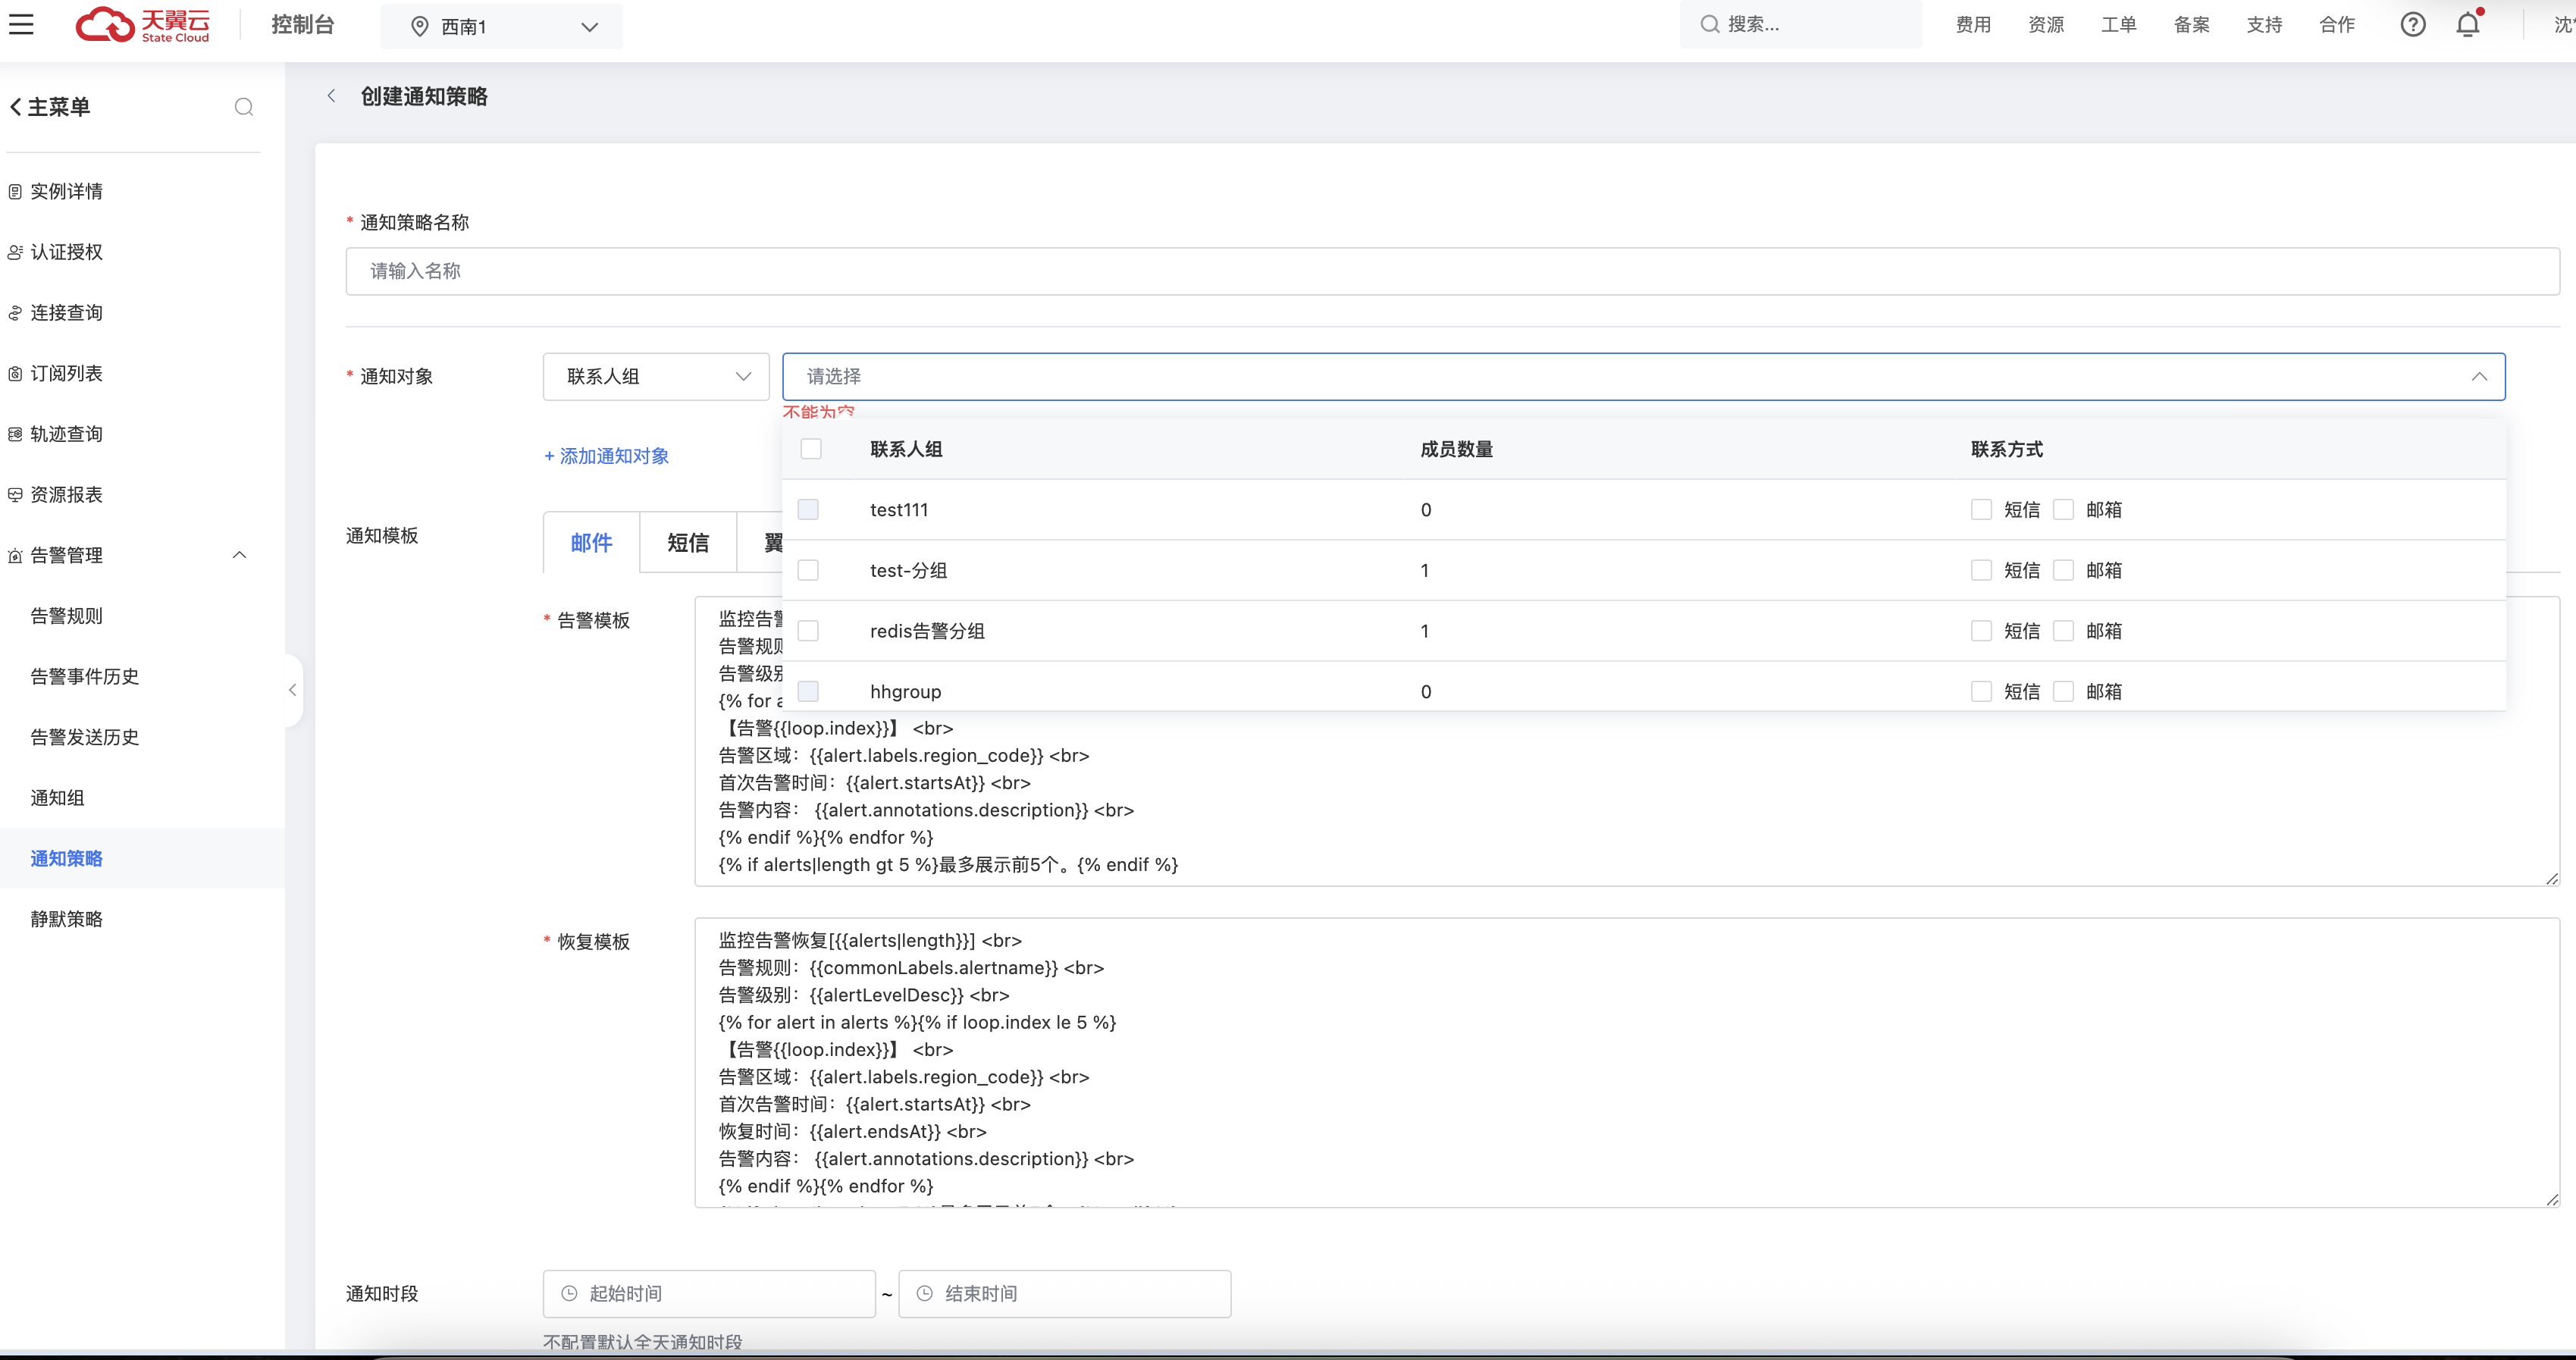Open the 西南1 region dropdown
The image size is (2576, 1360).
tap(502, 27)
